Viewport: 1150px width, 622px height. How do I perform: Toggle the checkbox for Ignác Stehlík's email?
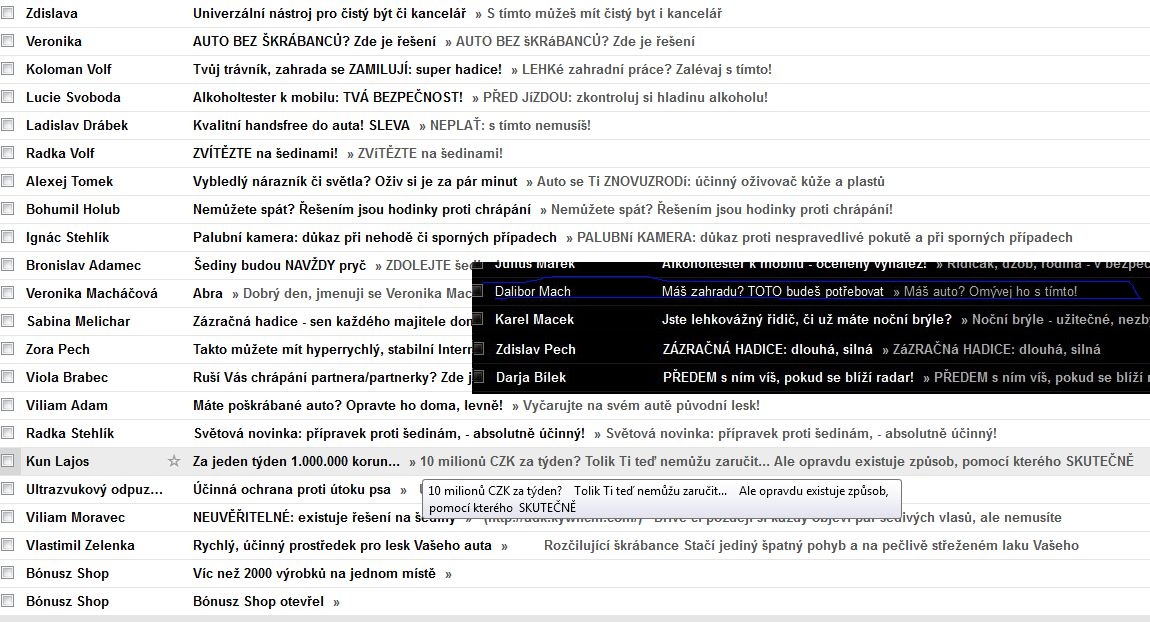(x=7, y=237)
